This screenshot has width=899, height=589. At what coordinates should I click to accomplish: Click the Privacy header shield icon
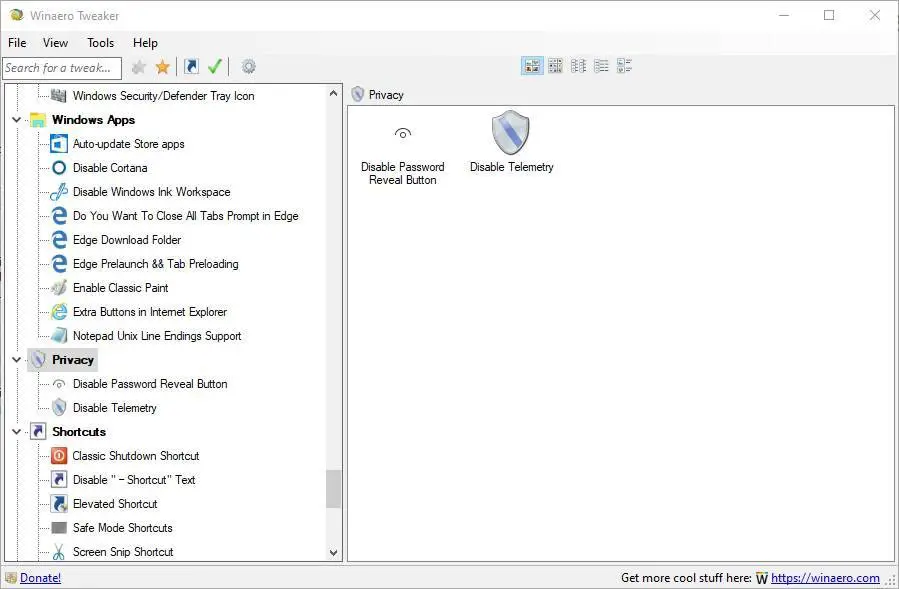click(358, 94)
